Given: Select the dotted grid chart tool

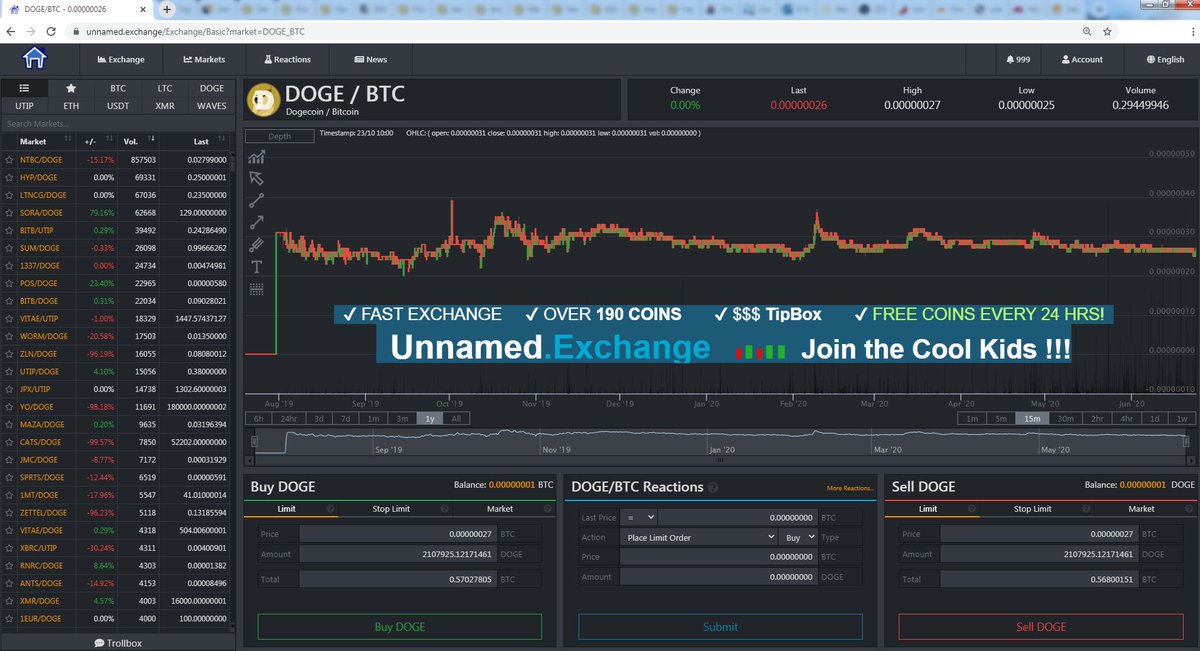Looking at the screenshot, I should tap(257, 288).
